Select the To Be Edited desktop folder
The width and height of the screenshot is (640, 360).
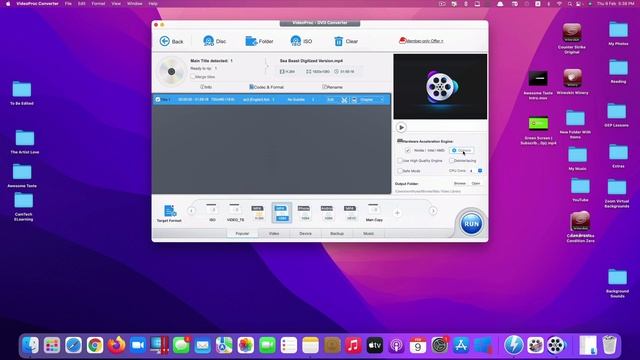22,93
